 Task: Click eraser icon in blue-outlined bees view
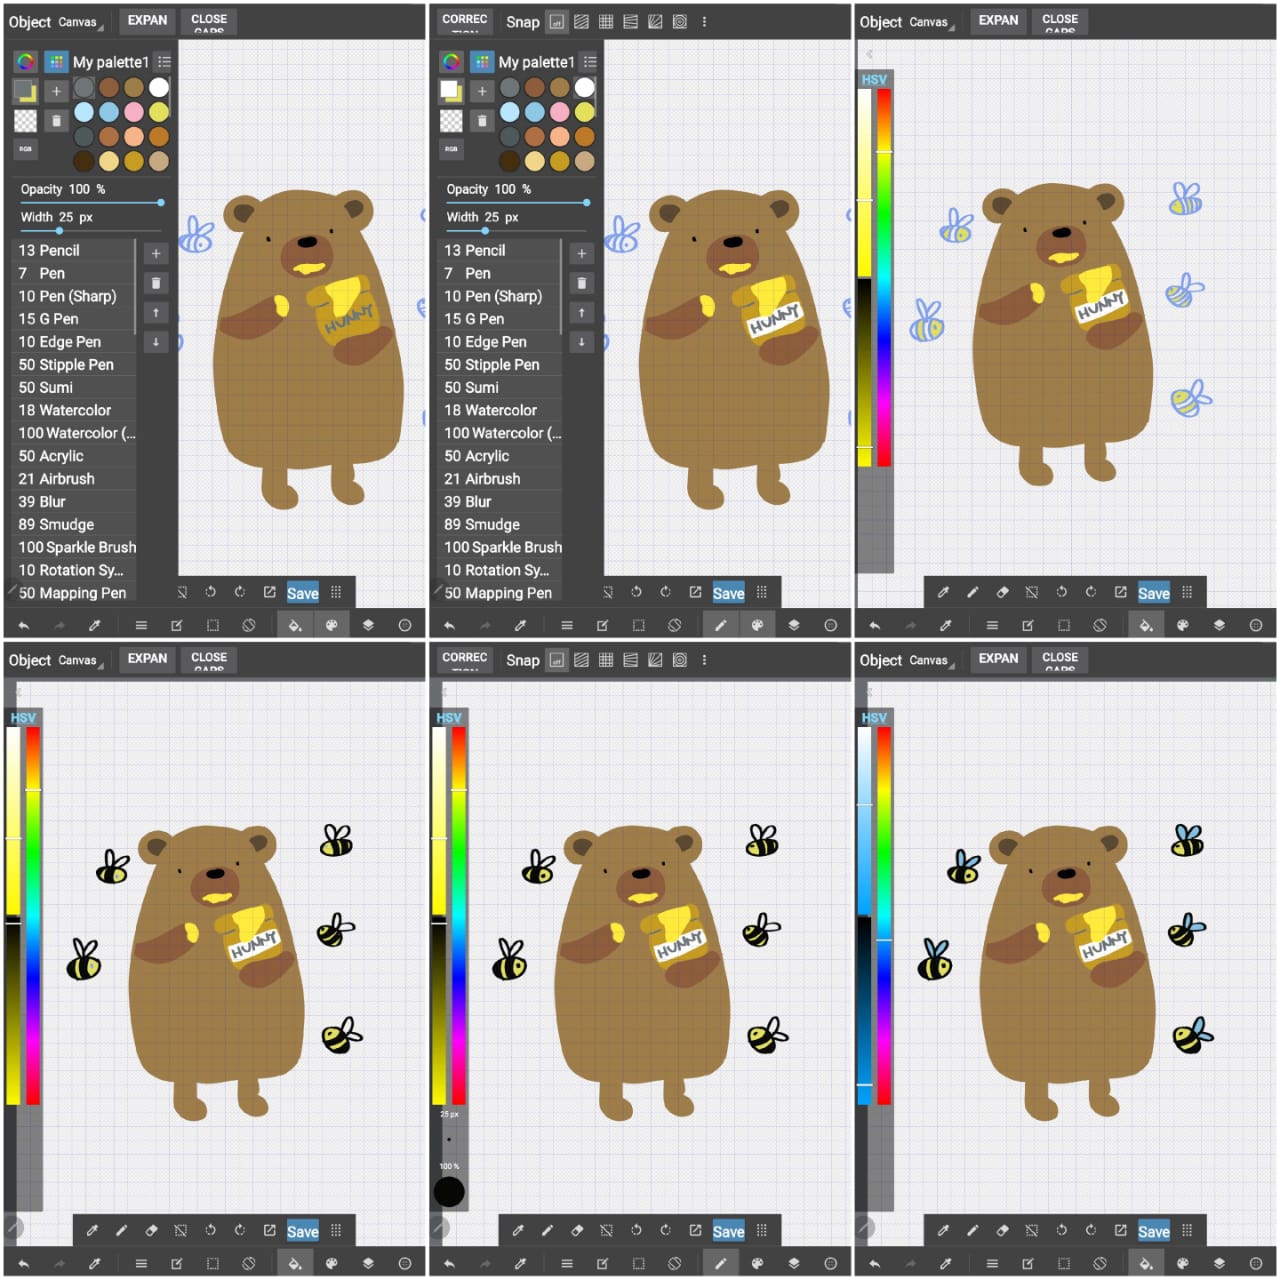pos(1002,592)
